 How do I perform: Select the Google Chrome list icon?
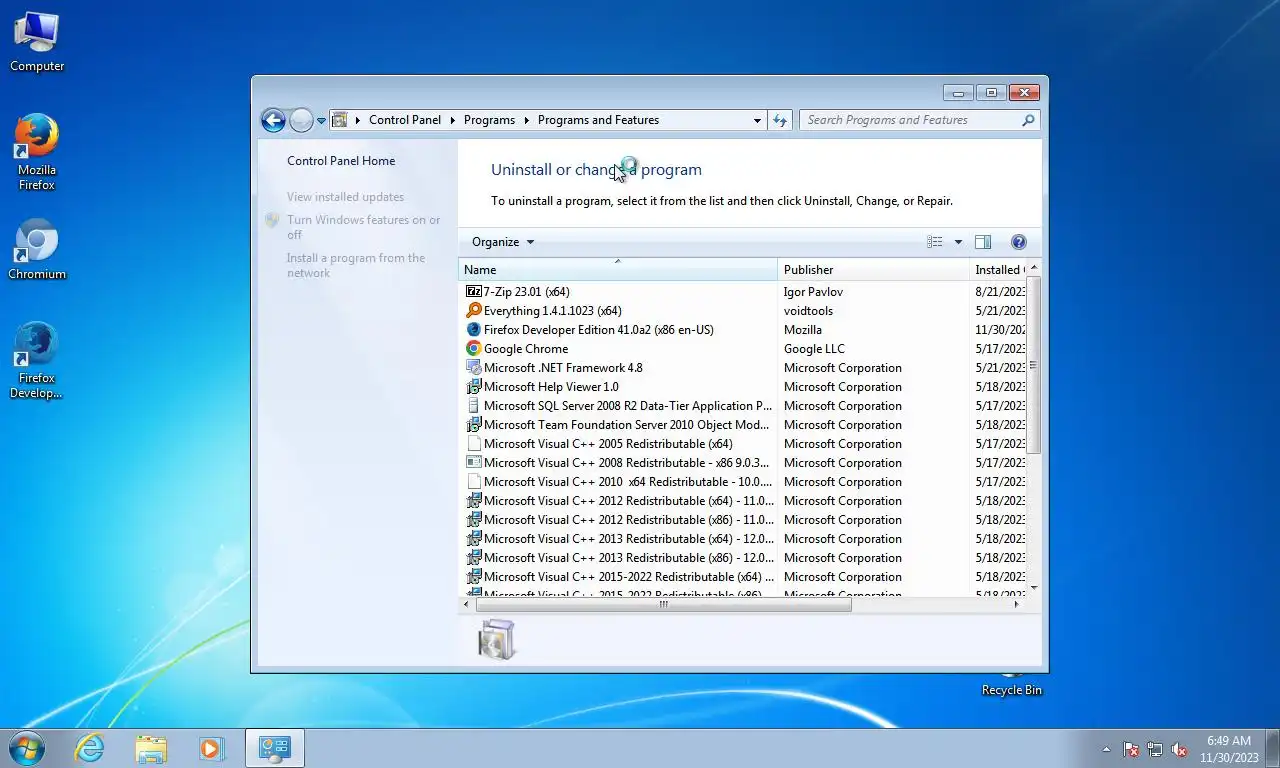click(x=474, y=349)
